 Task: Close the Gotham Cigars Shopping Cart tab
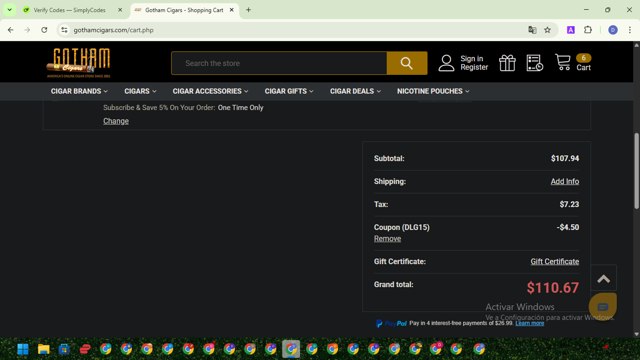point(231,10)
